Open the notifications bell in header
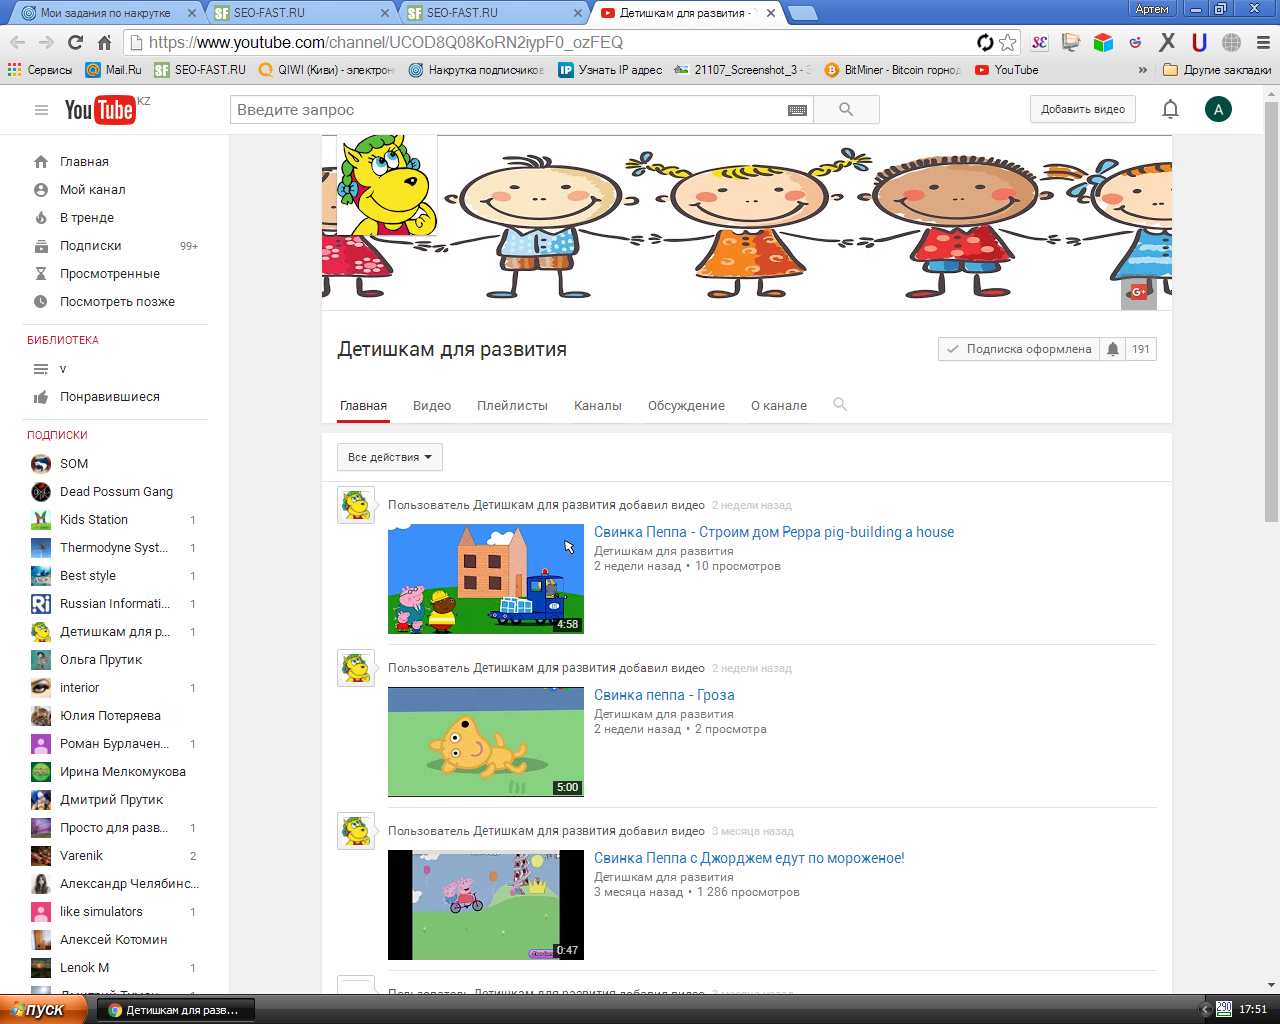 1170,110
